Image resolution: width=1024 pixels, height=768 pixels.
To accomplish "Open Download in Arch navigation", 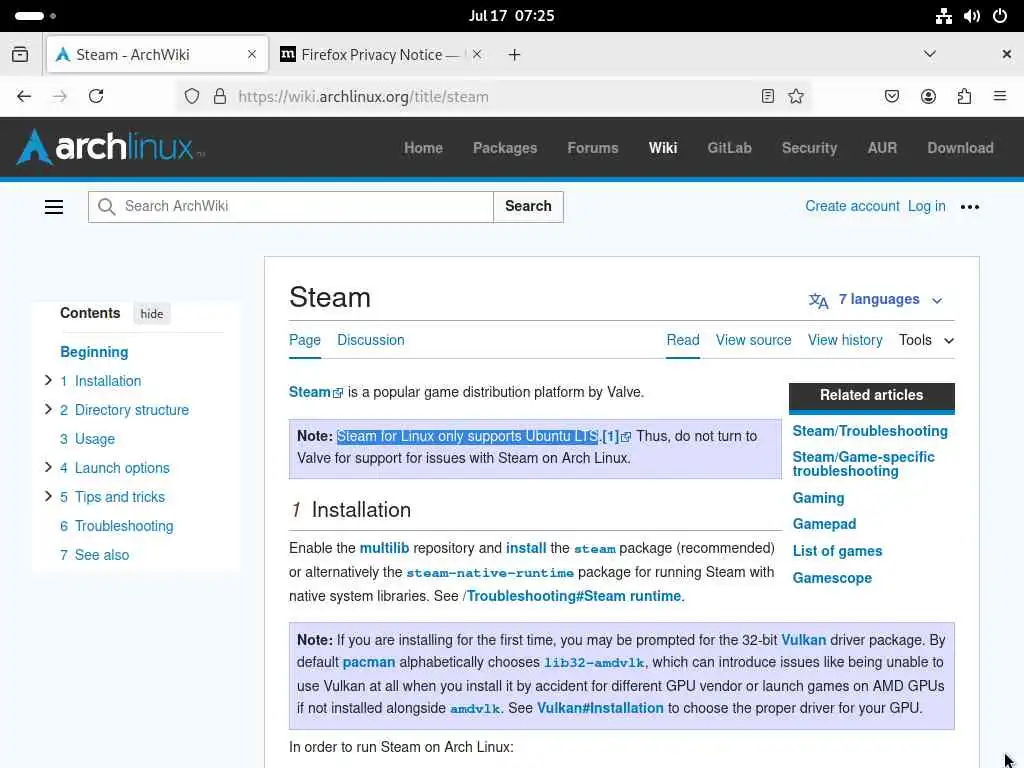I will coord(960,148).
